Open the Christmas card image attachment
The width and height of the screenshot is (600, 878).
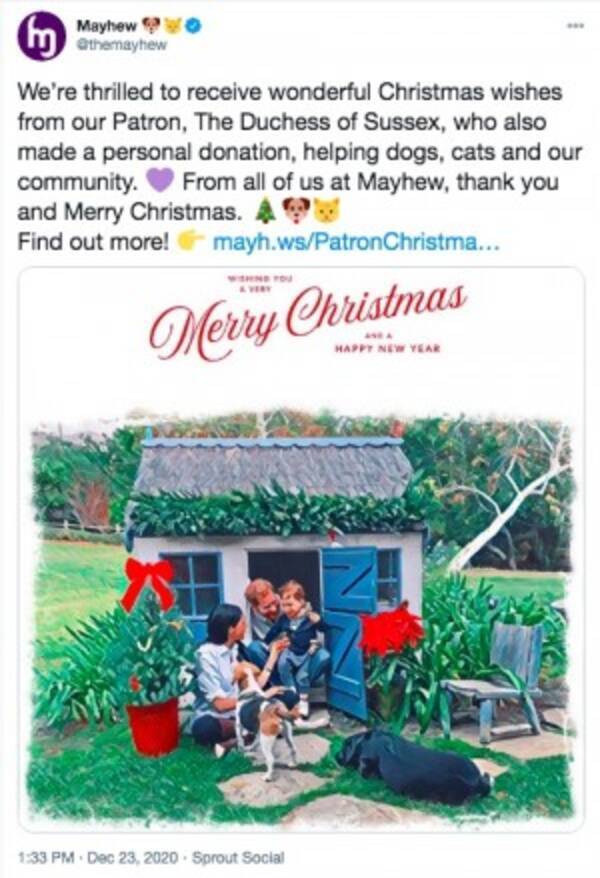301,548
